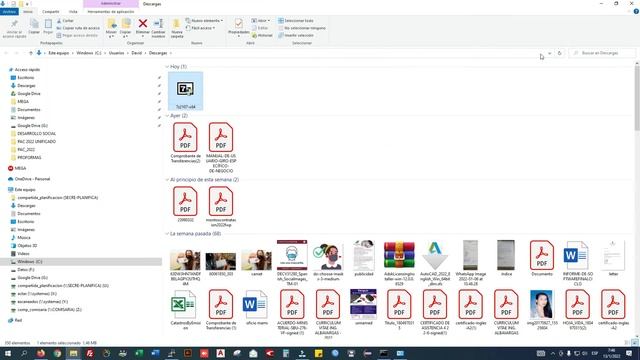Select the 23960332 PDF file
This screenshot has width=640, height=360.
[x=185, y=204]
